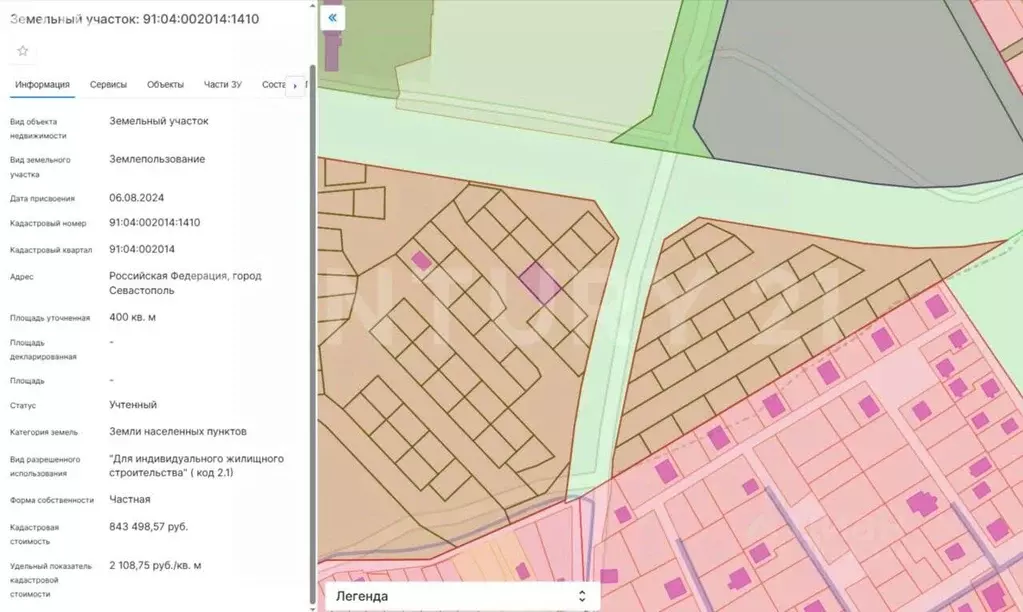Expand the Легенда panel
1023x612 pixels.
point(460,597)
